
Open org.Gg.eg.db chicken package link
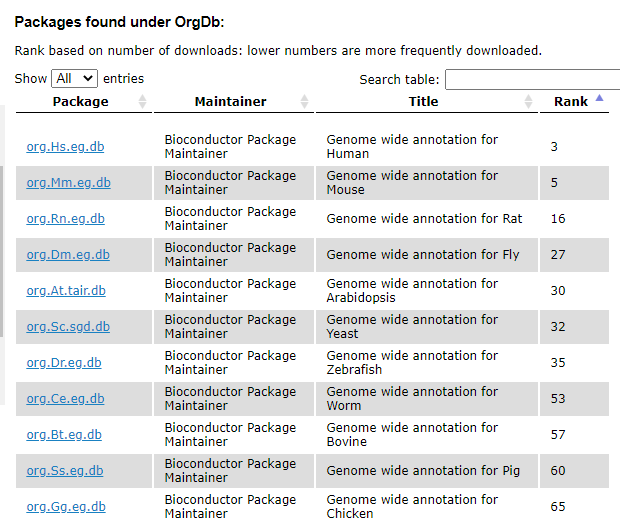66,507
